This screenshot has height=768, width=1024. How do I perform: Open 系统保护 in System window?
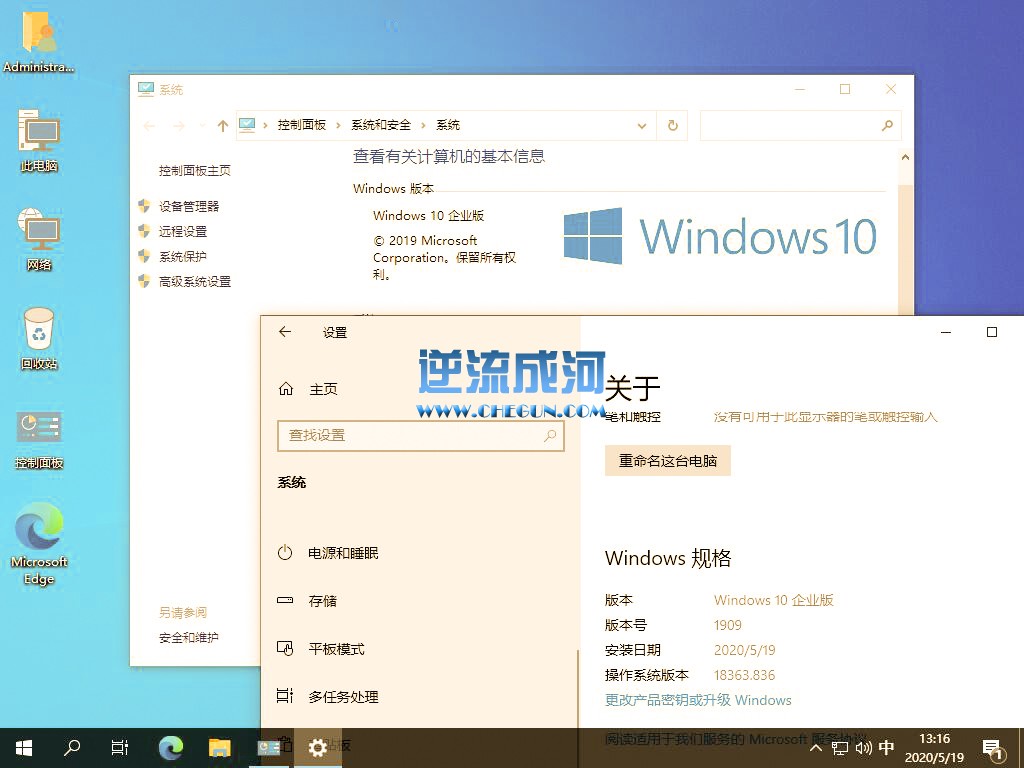click(x=183, y=257)
